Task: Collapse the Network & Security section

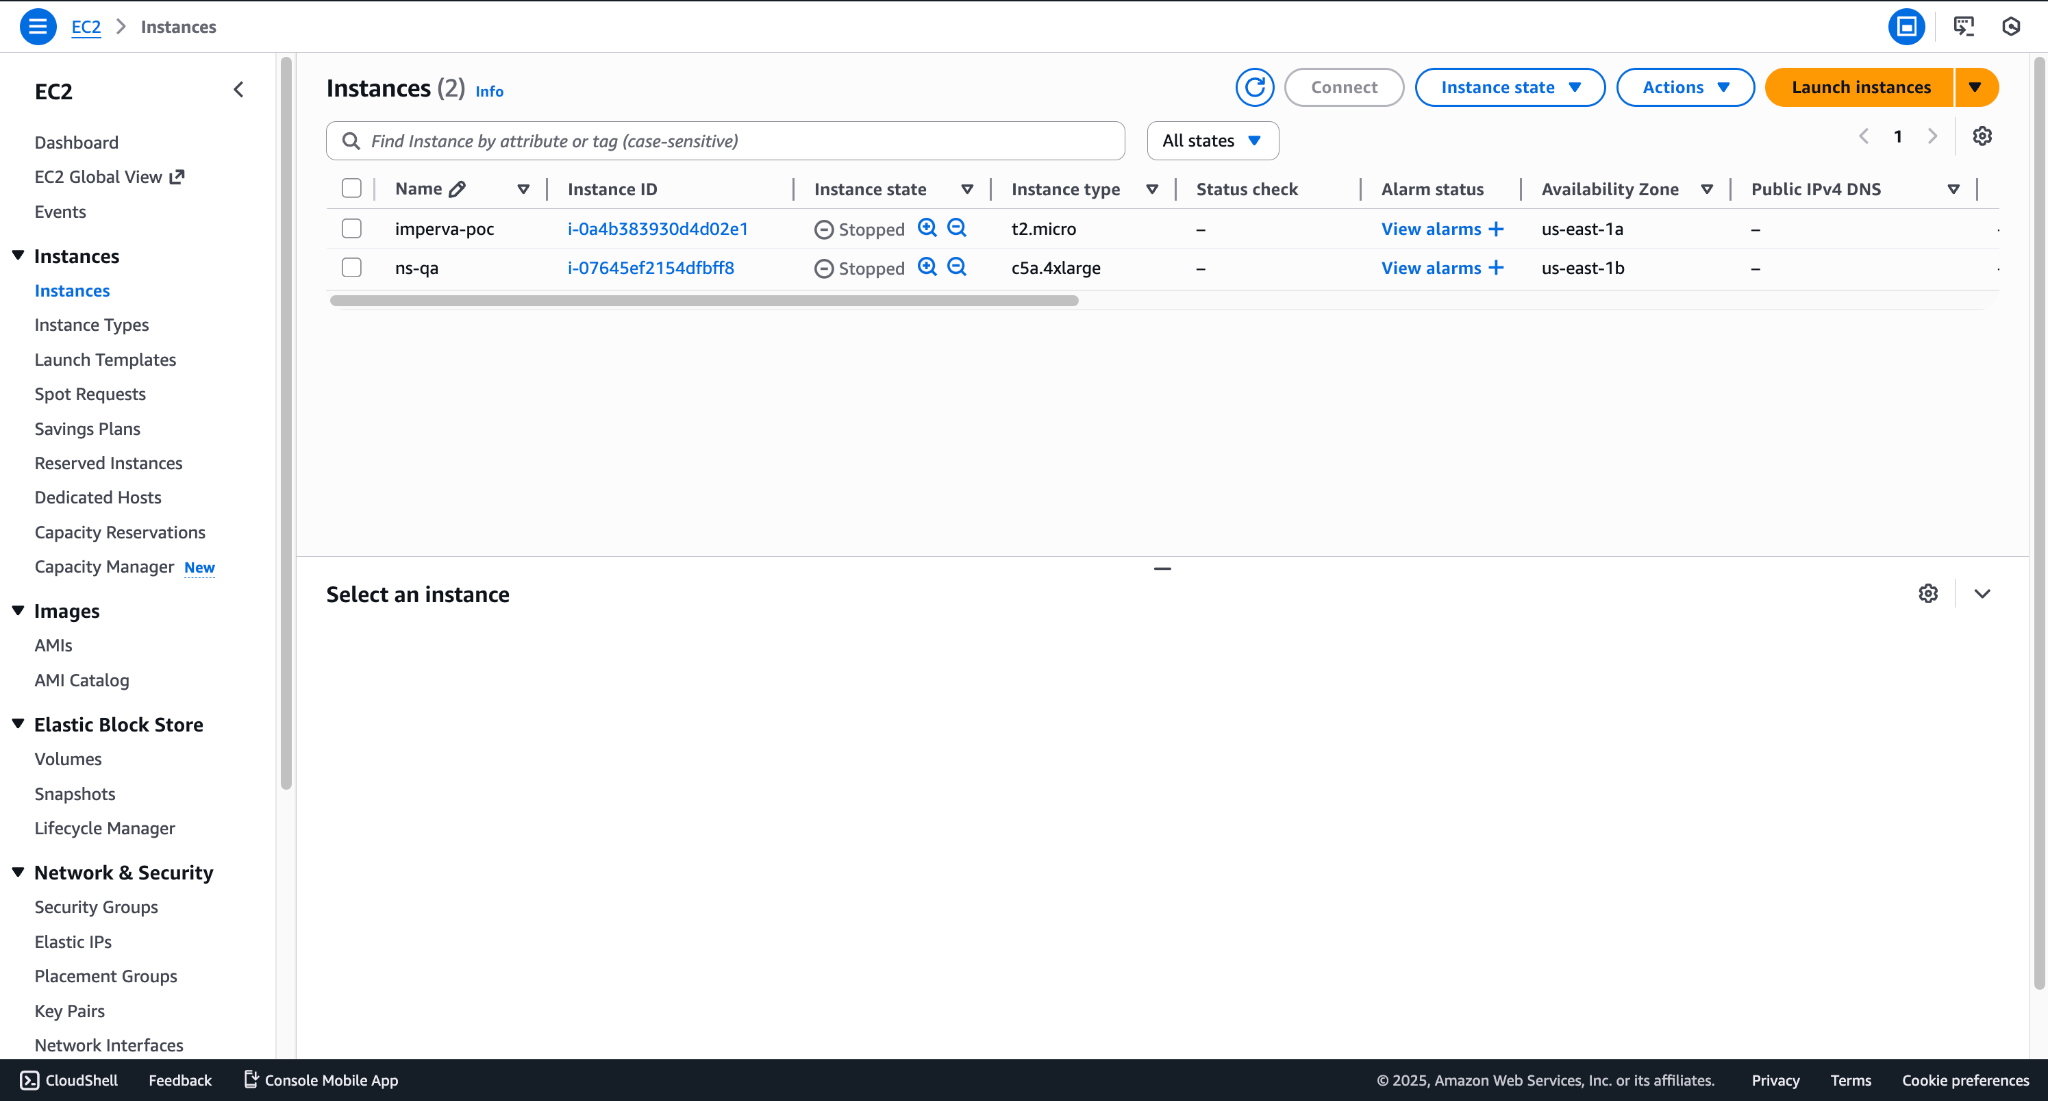Action: [x=18, y=871]
